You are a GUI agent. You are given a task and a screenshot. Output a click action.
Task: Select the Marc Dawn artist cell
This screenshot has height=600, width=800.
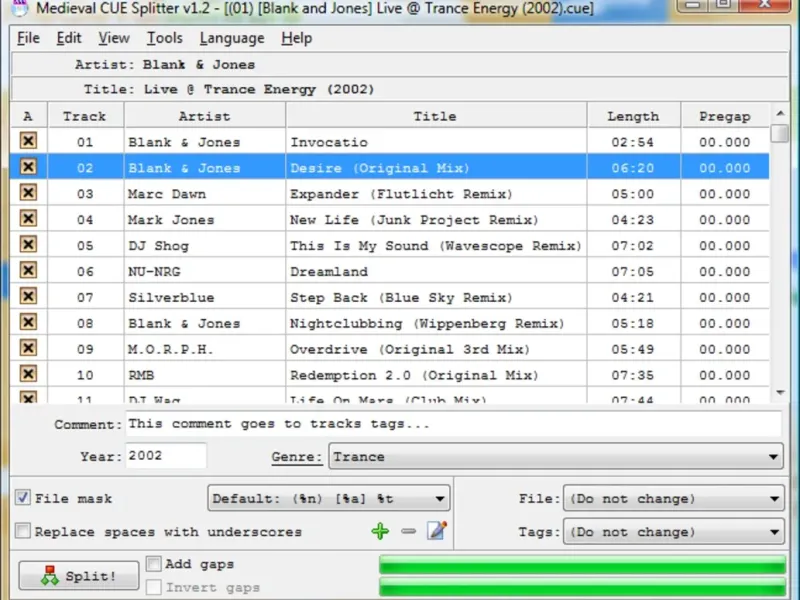[x=205, y=194]
